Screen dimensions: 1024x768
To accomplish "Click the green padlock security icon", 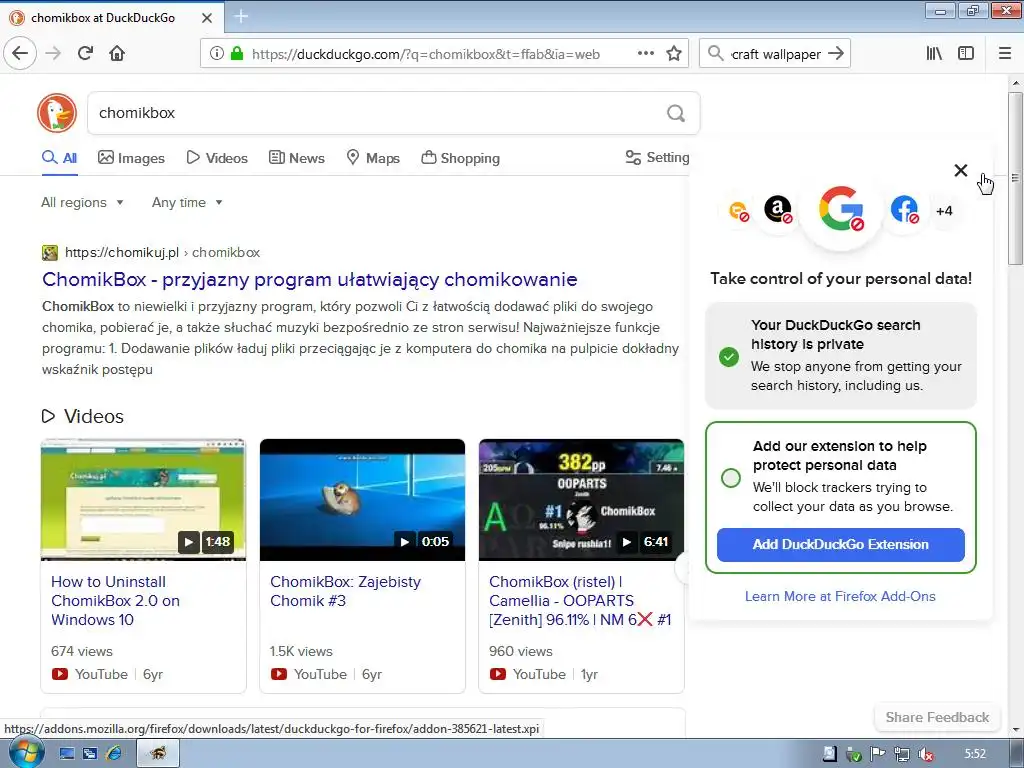I will (x=237, y=54).
